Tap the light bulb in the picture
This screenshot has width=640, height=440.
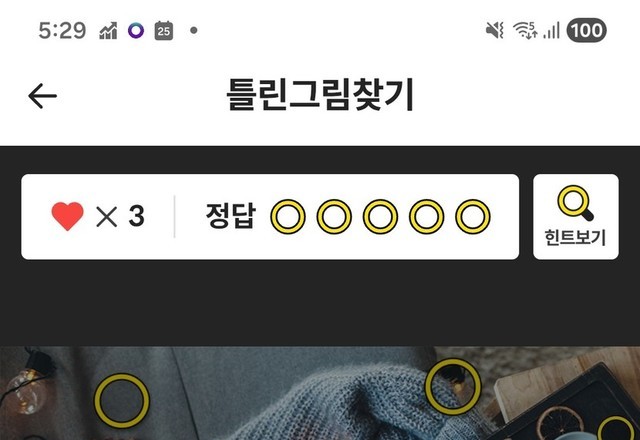click(27, 391)
